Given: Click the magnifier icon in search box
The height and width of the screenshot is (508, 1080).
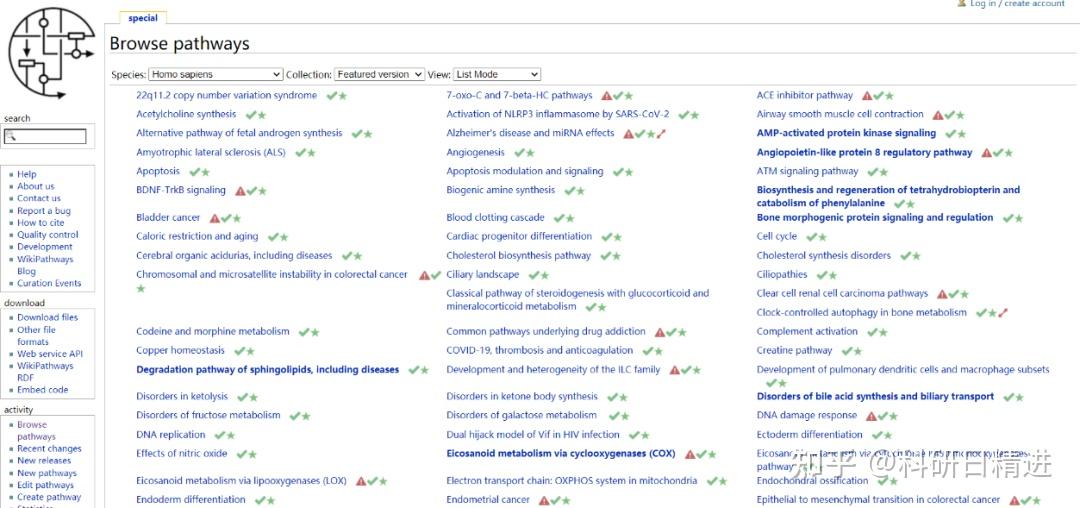Looking at the screenshot, I should click(10, 136).
